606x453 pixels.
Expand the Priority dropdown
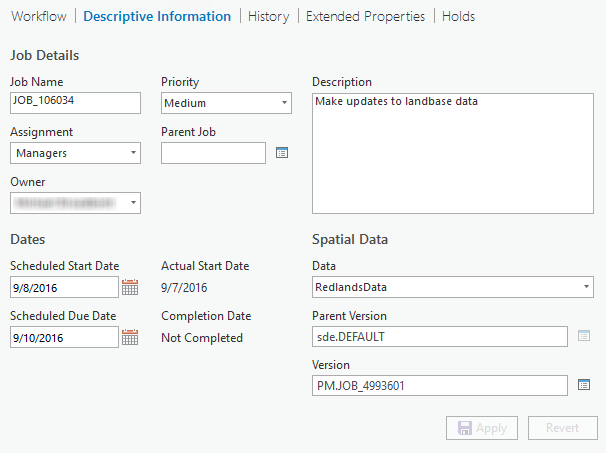pyautogui.click(x=226, y=103)
